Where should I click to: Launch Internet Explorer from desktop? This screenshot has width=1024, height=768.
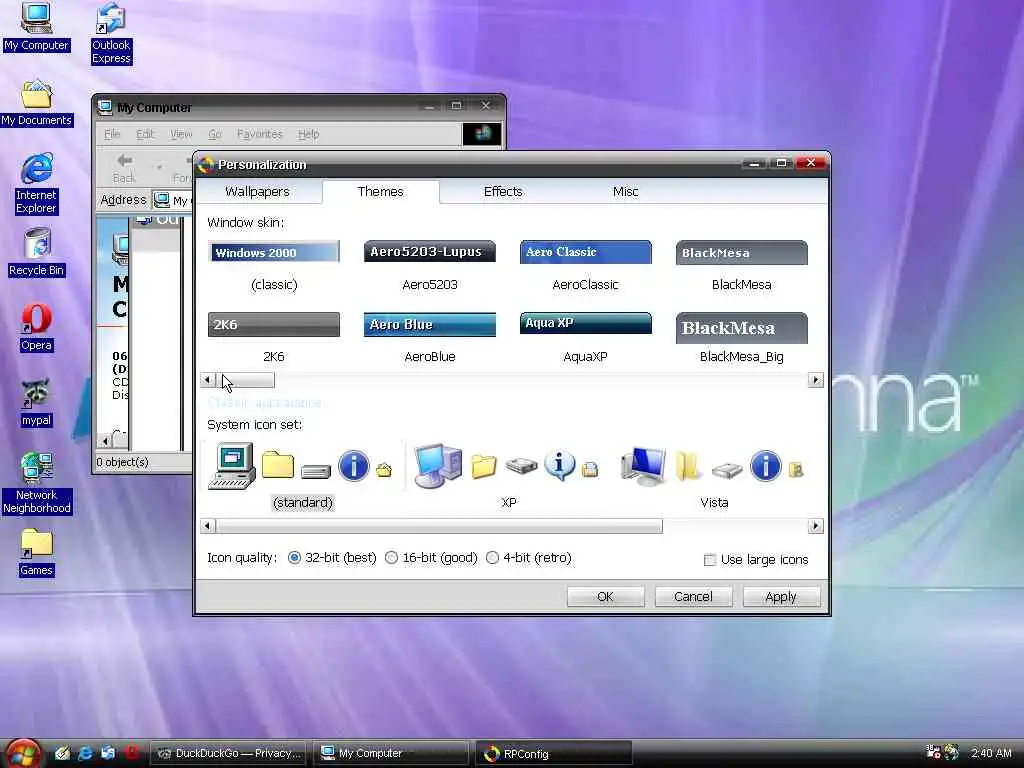[x=37, y=184]
